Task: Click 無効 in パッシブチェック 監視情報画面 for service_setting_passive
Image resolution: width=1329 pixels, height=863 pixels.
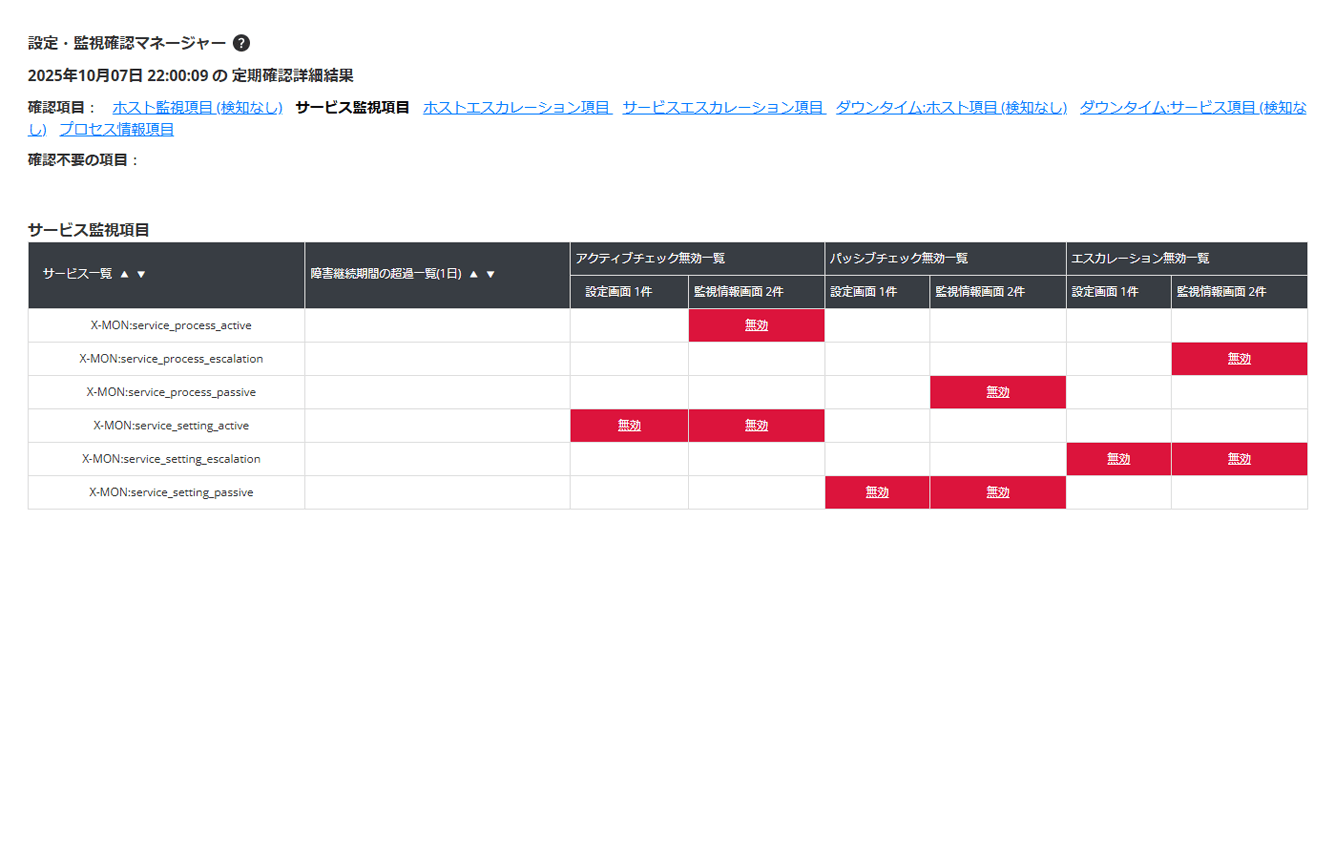Action: click(997, 491)
